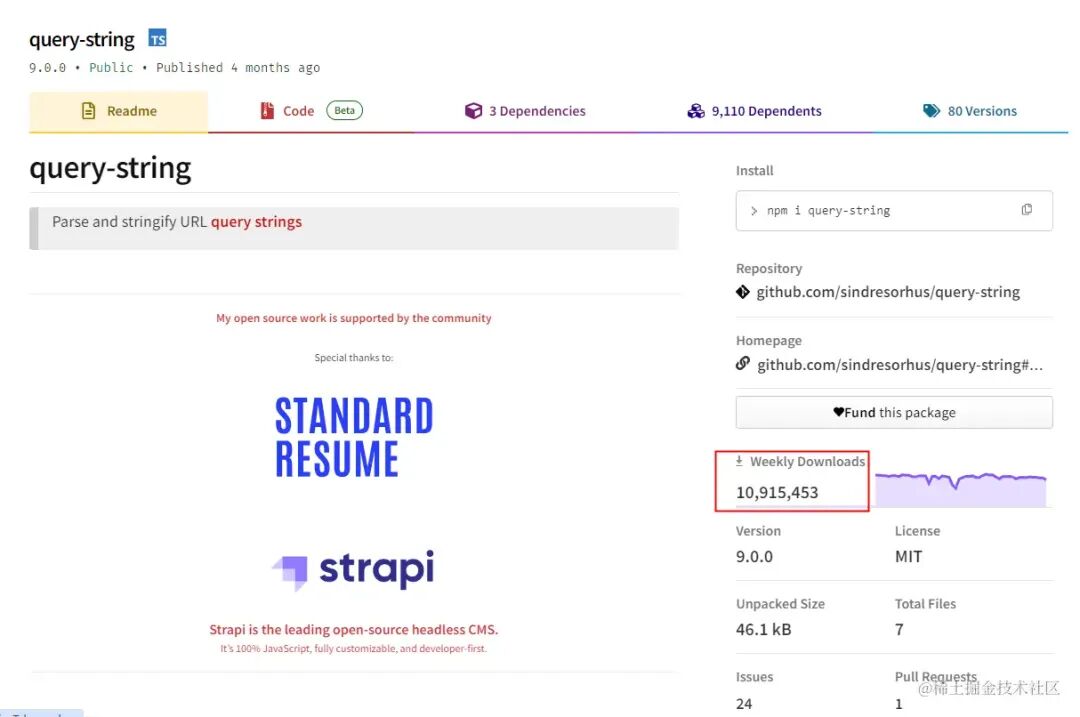1080x717 pixels.
Task: Copy the npm install command
Action: coord(1026,209)
